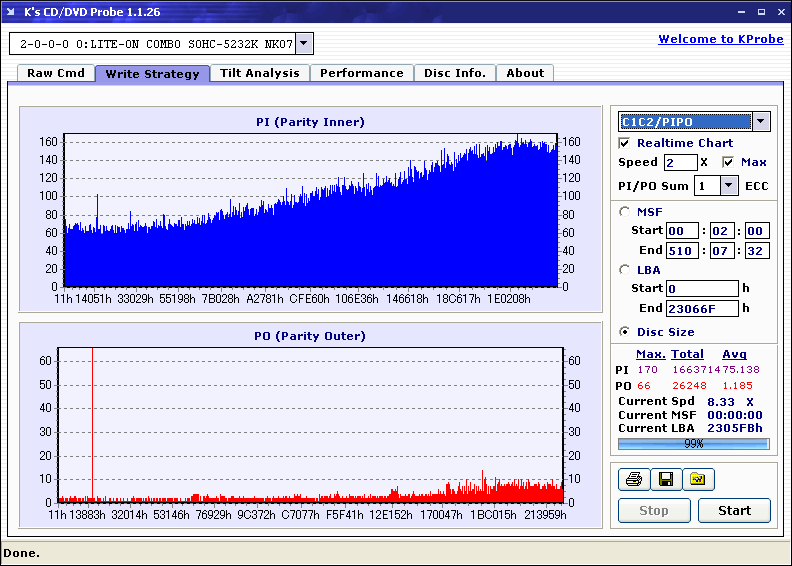Select the Disc Size radio option
792x566 pixels.
(x=624, y=332)
